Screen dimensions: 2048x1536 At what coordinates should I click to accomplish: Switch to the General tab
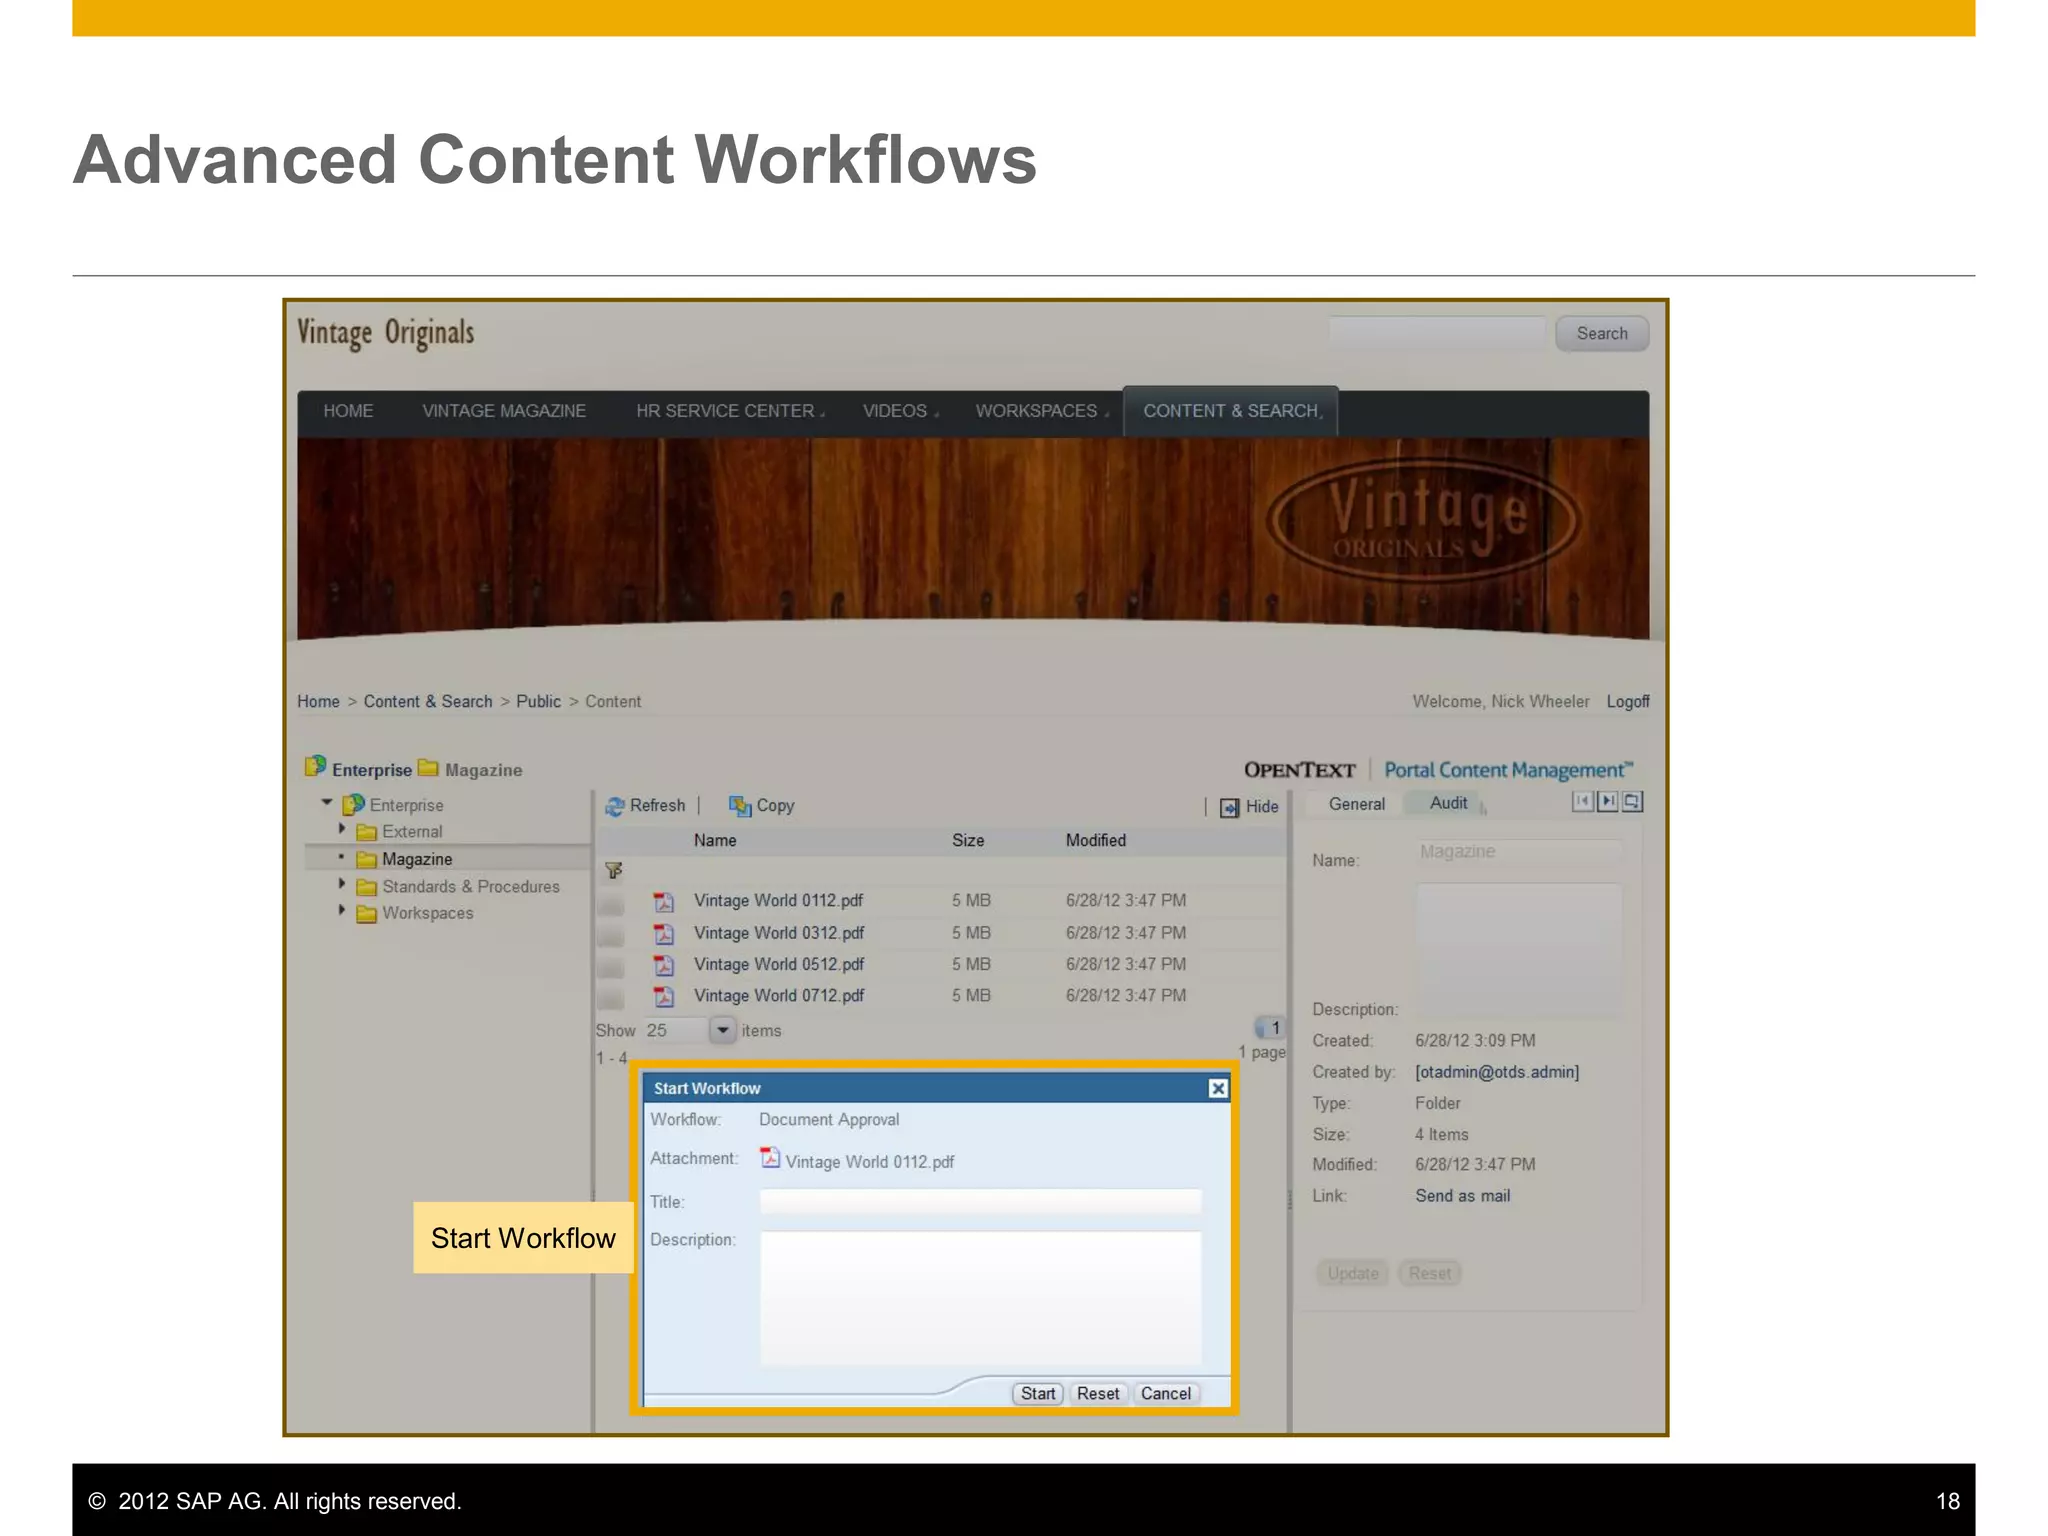[x=1356, y=804]
